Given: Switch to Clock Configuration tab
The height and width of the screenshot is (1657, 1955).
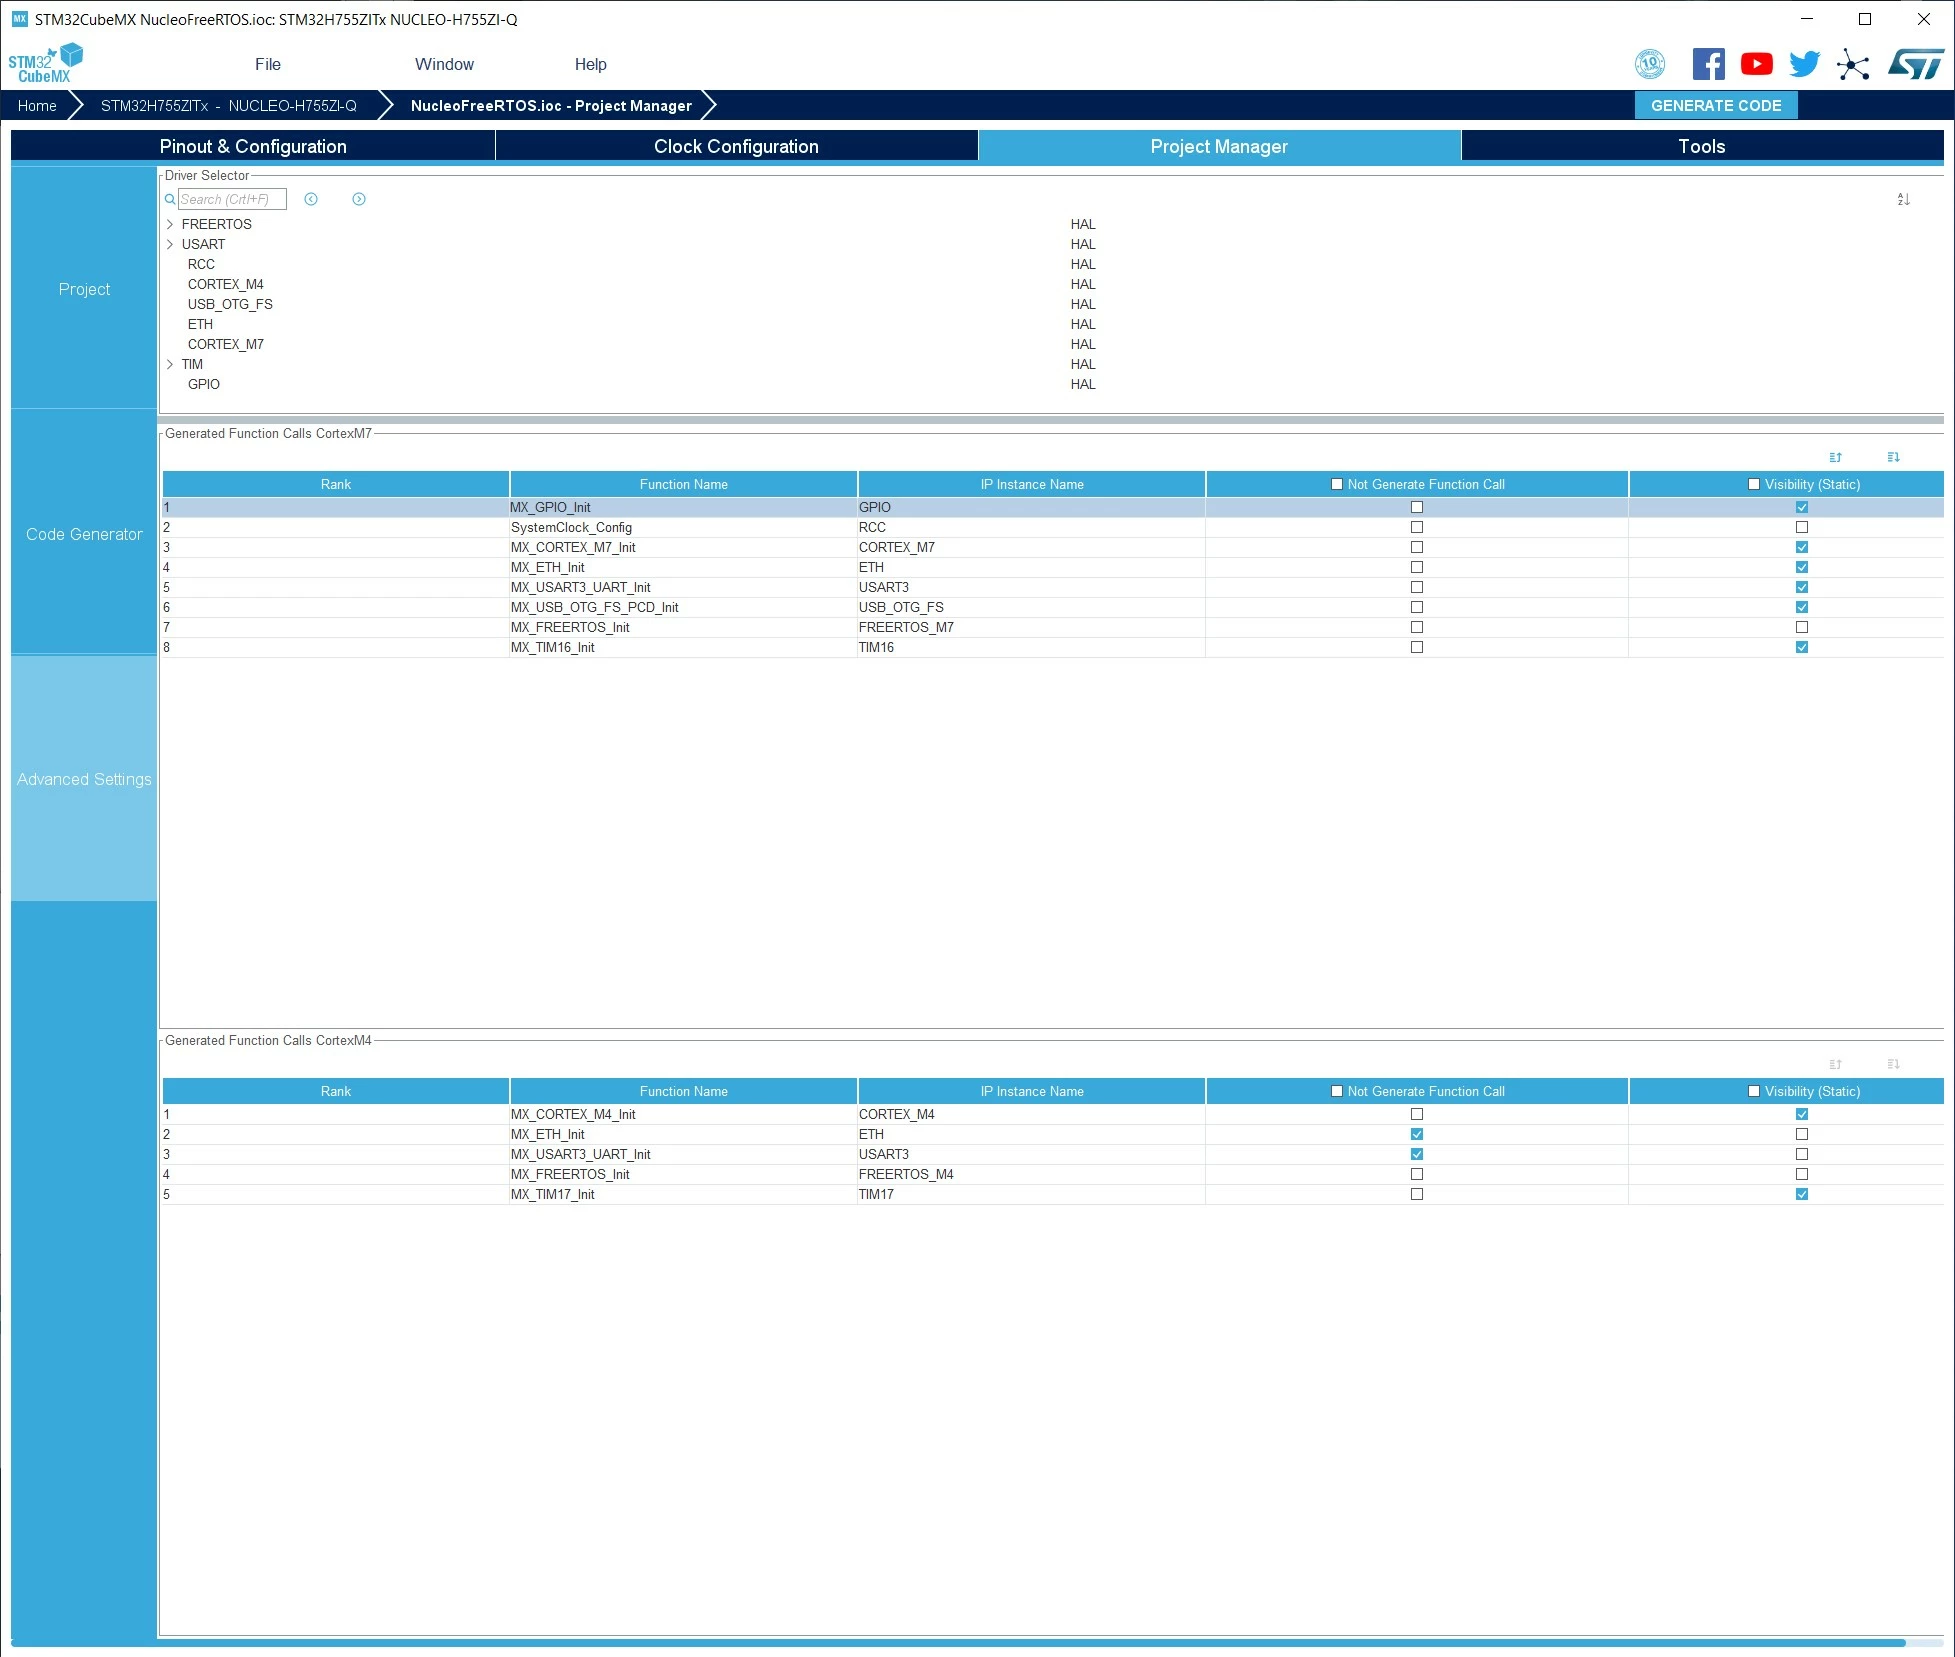Looking at the screenshot, I should 736,146.
